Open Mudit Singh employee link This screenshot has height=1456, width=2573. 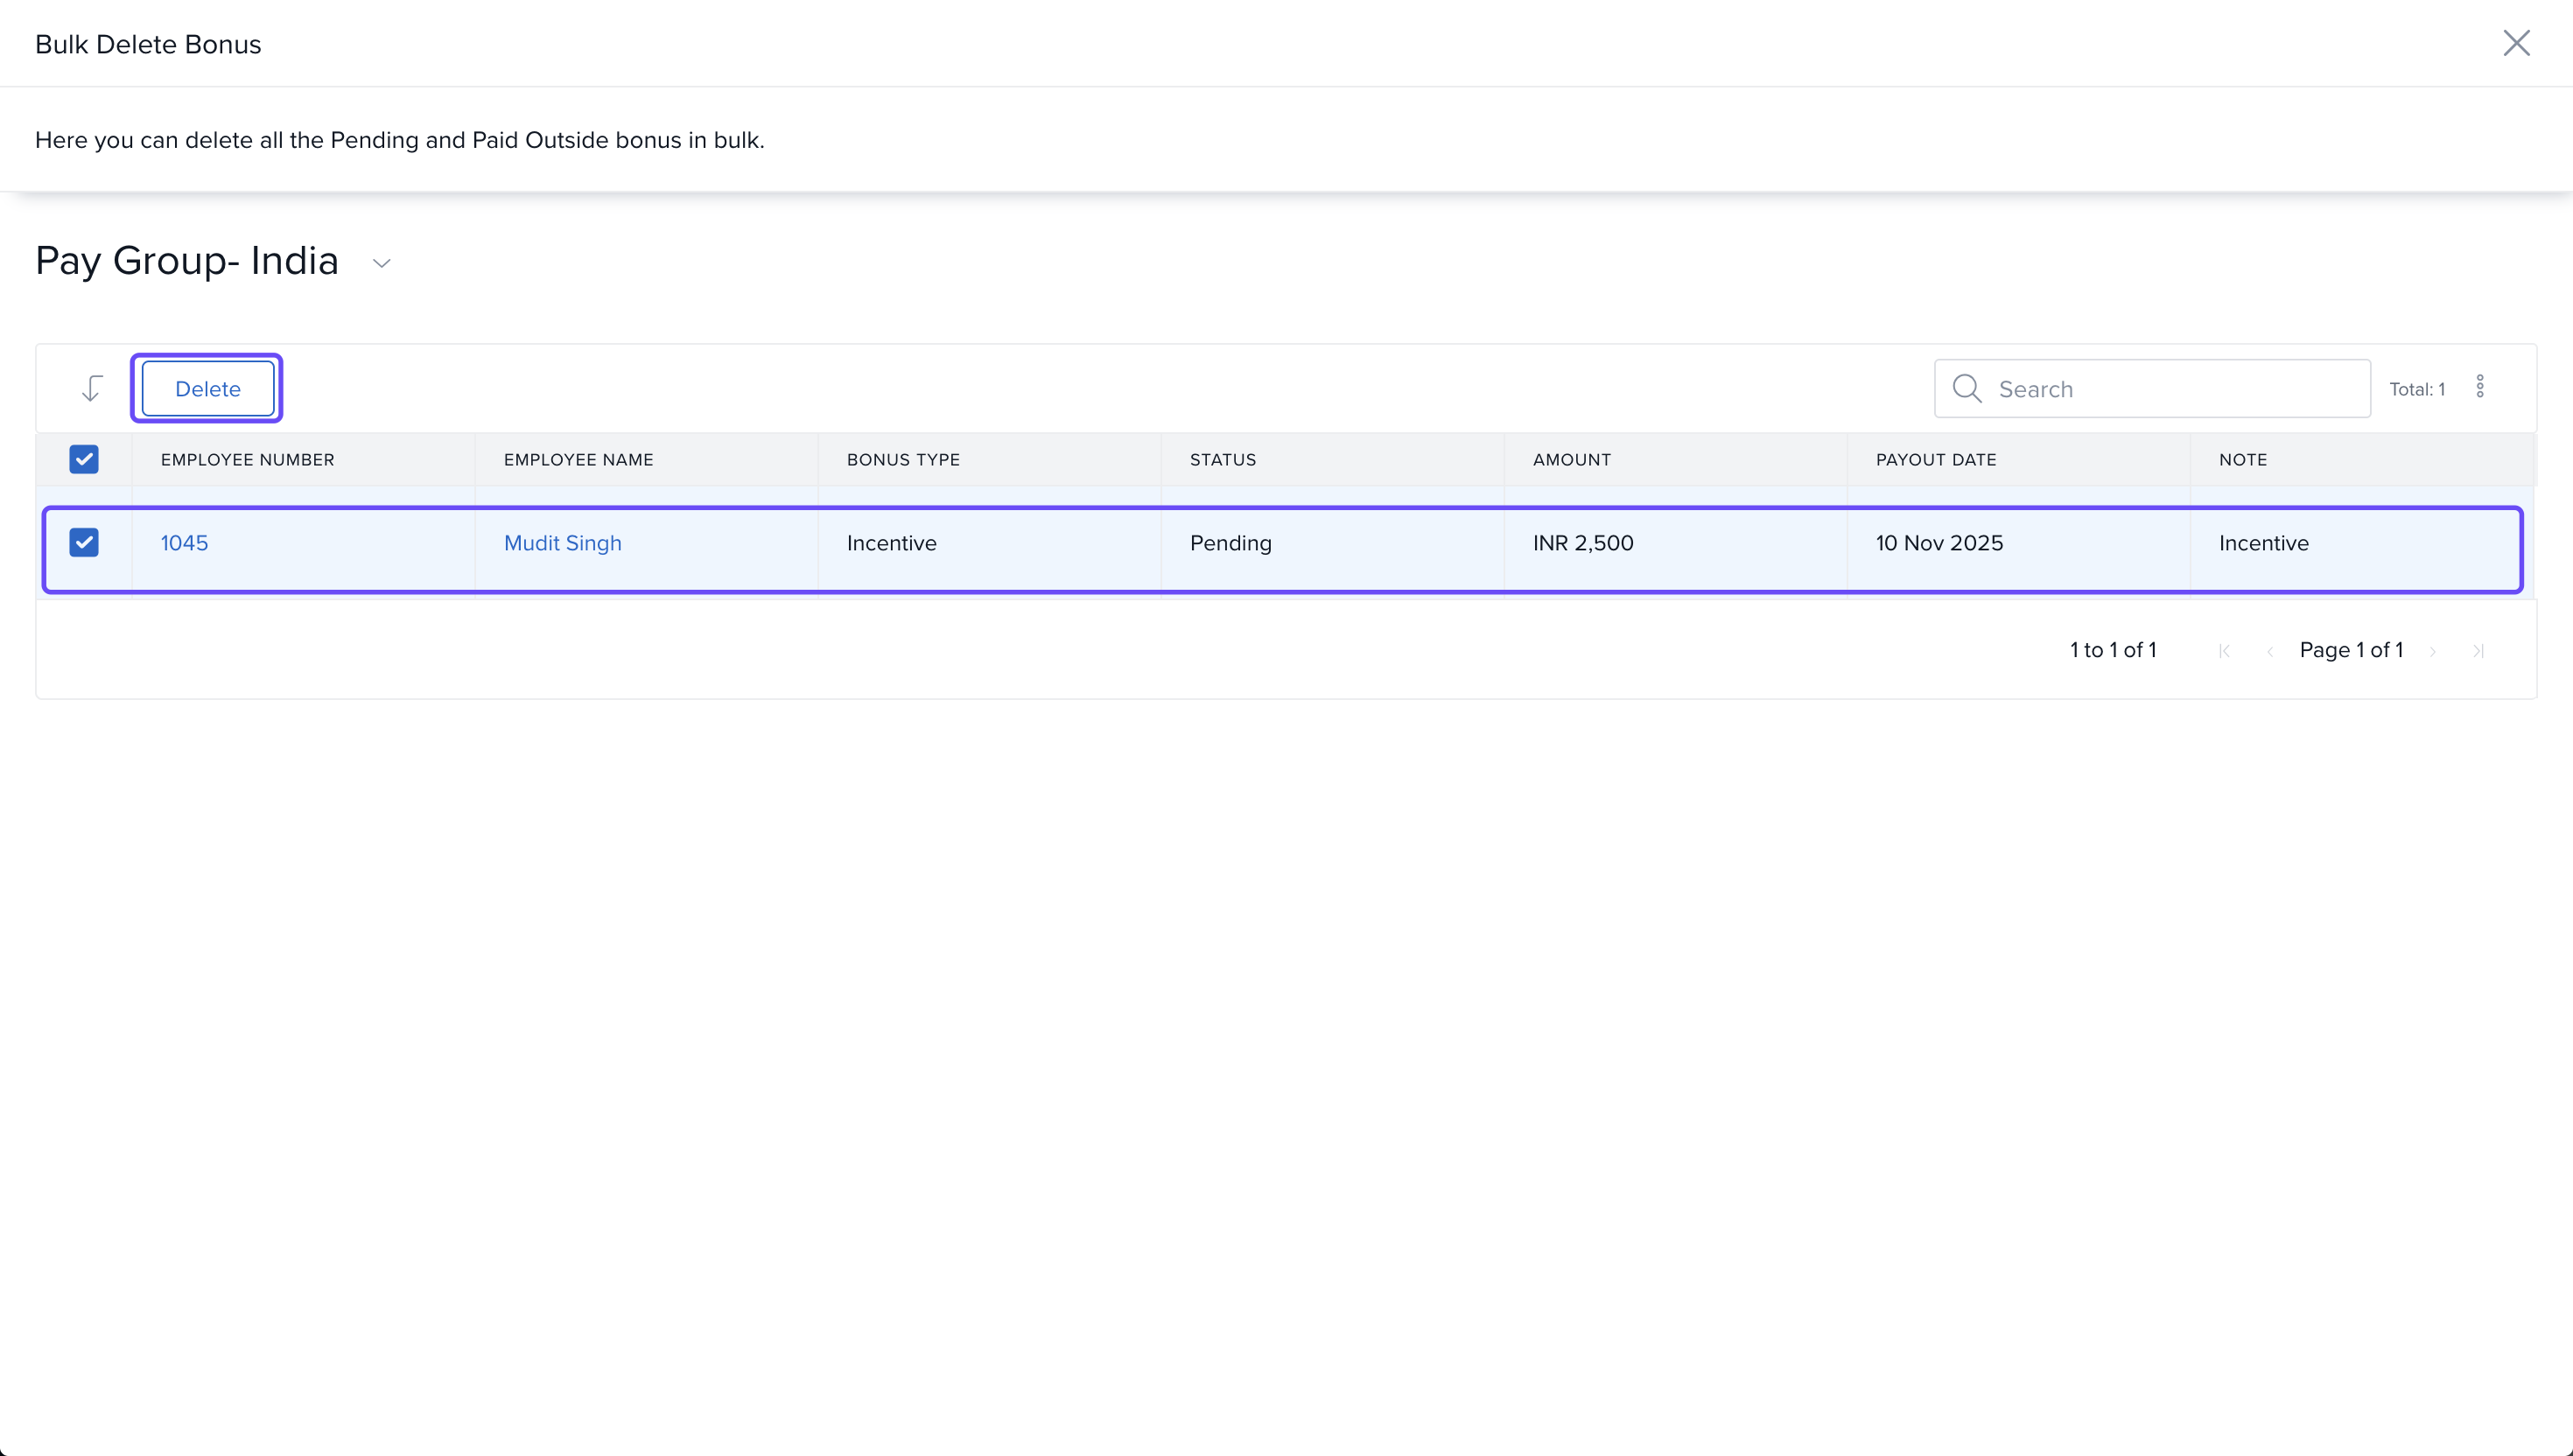point(562,543)
